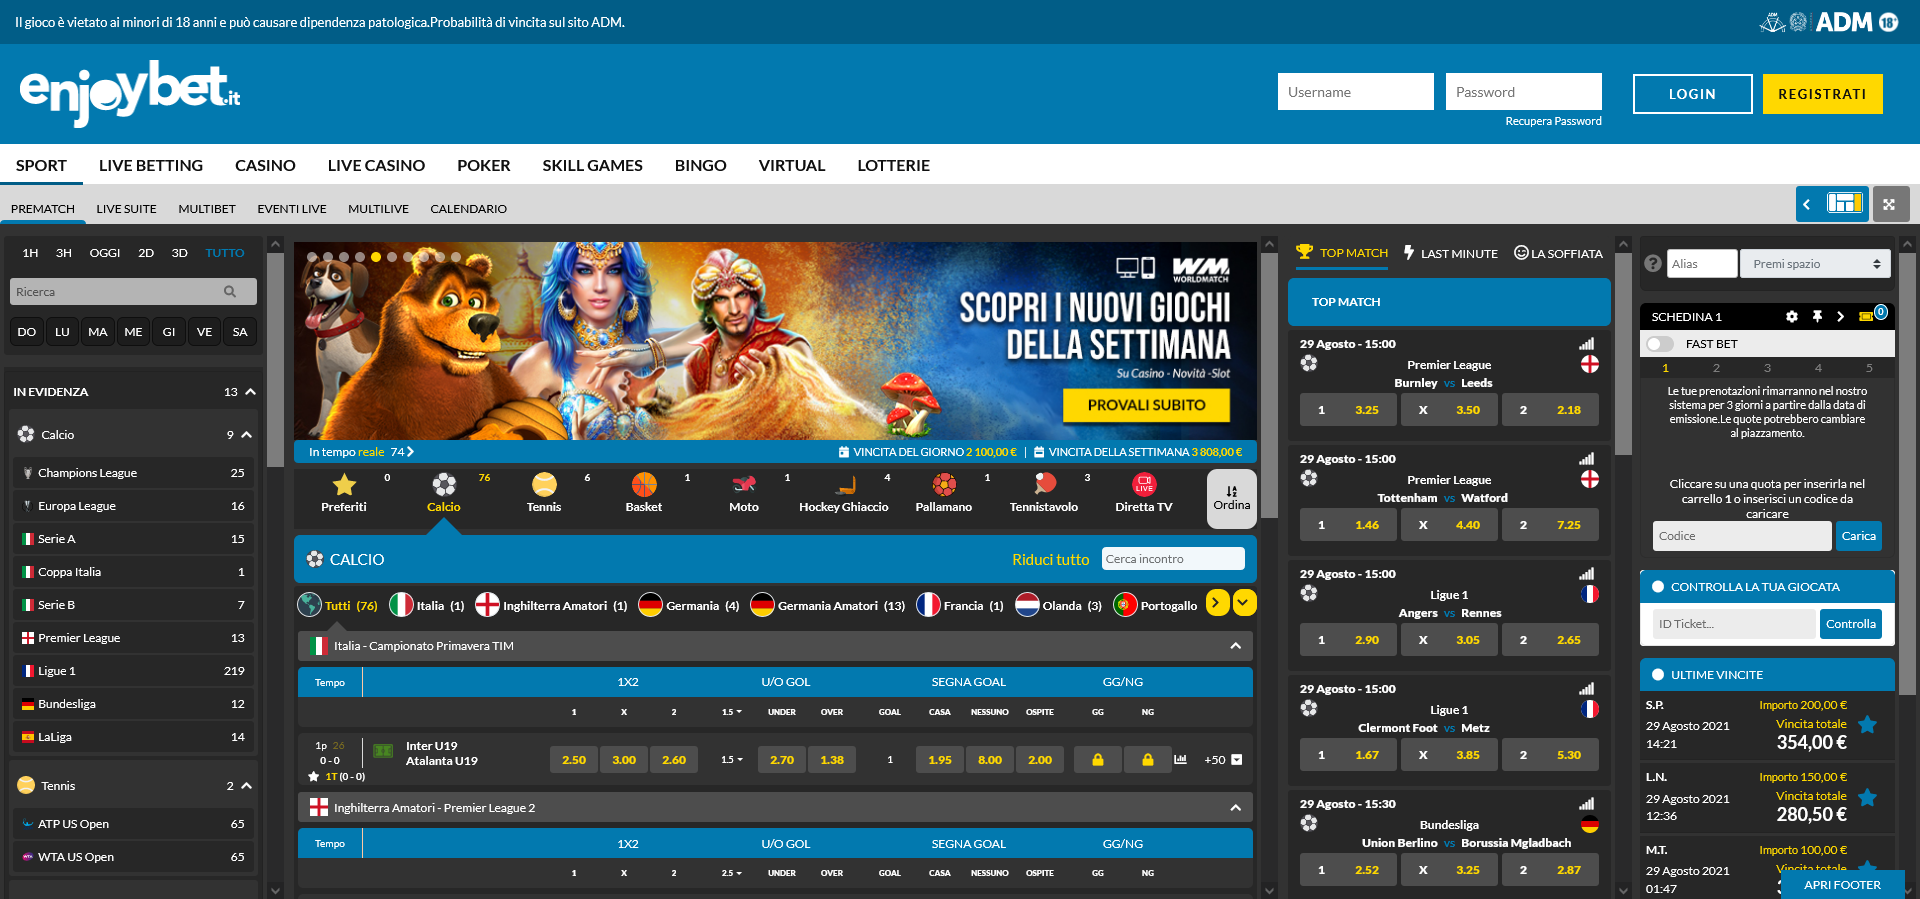Screen dimensions: 1920x899
Task: Click the fullscreen expand icon
Action: point(1890,204)
